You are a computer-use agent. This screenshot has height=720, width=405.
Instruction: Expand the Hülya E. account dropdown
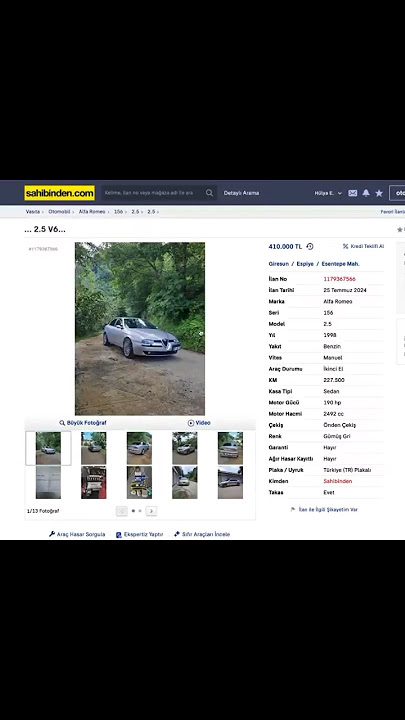328,193
